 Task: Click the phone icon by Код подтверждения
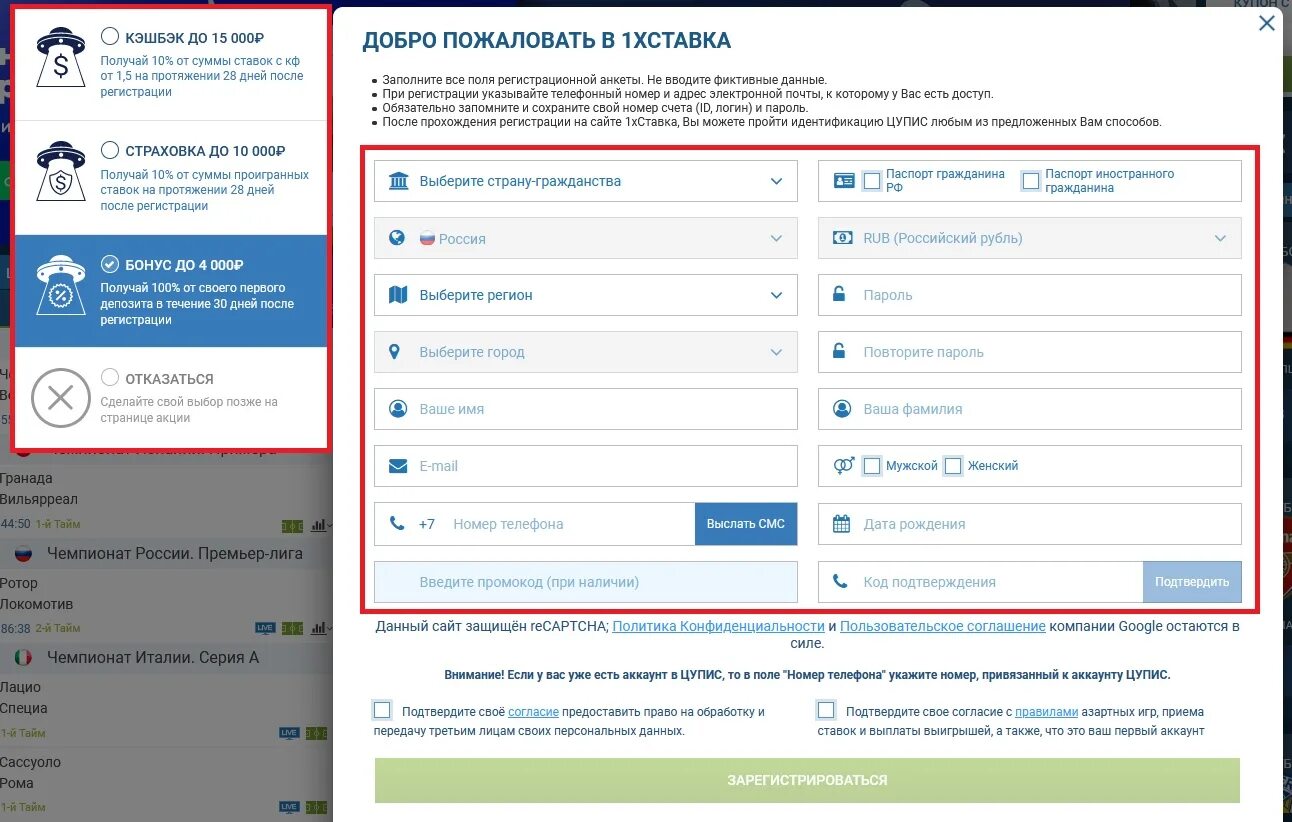(841, 581)
